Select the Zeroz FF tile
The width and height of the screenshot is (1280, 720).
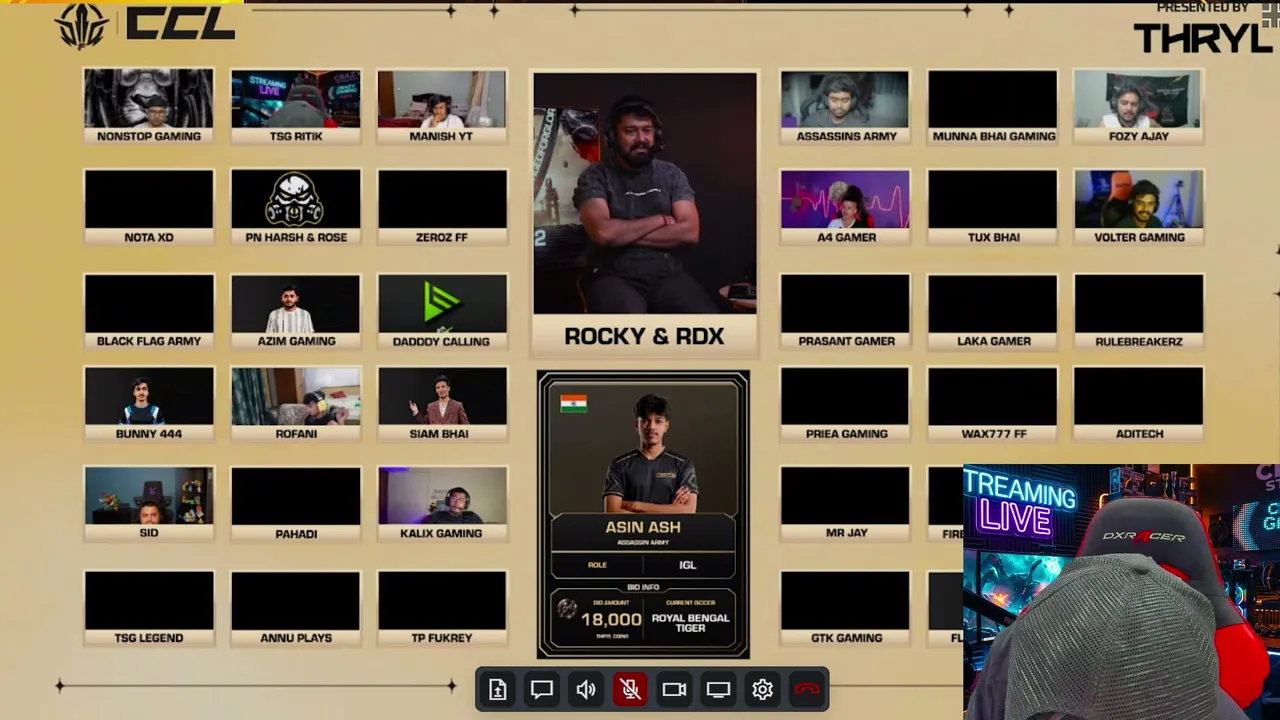click(442, 207)
